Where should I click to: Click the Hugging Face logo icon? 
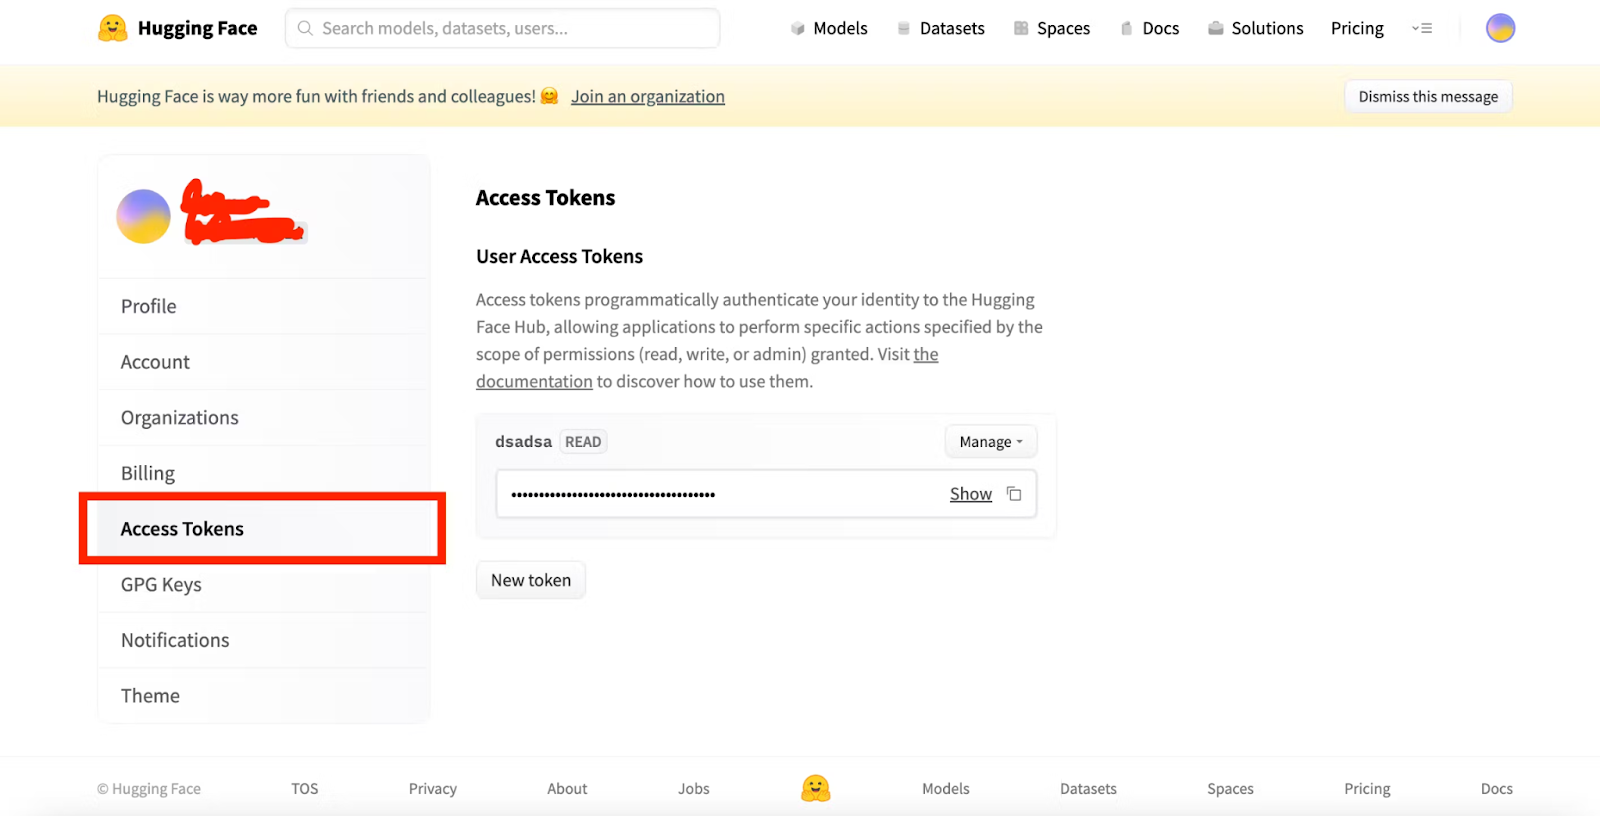[113, 28]
